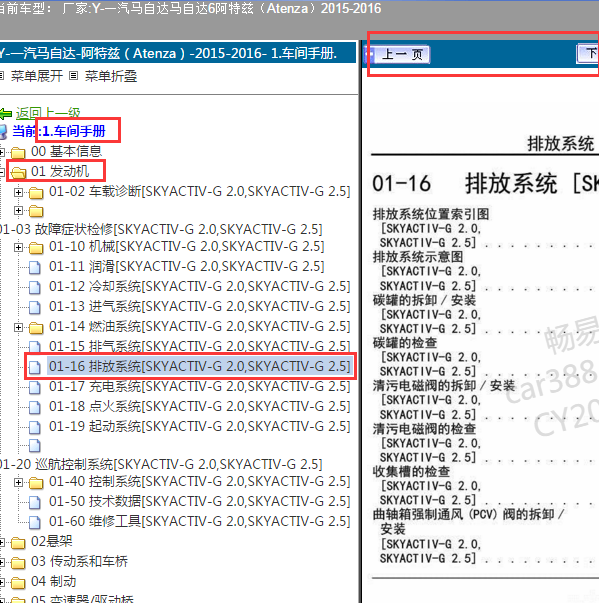599x603 pixels.
Task: Click the open folder icon of 01 发动机
Action: tap(18, 173)
